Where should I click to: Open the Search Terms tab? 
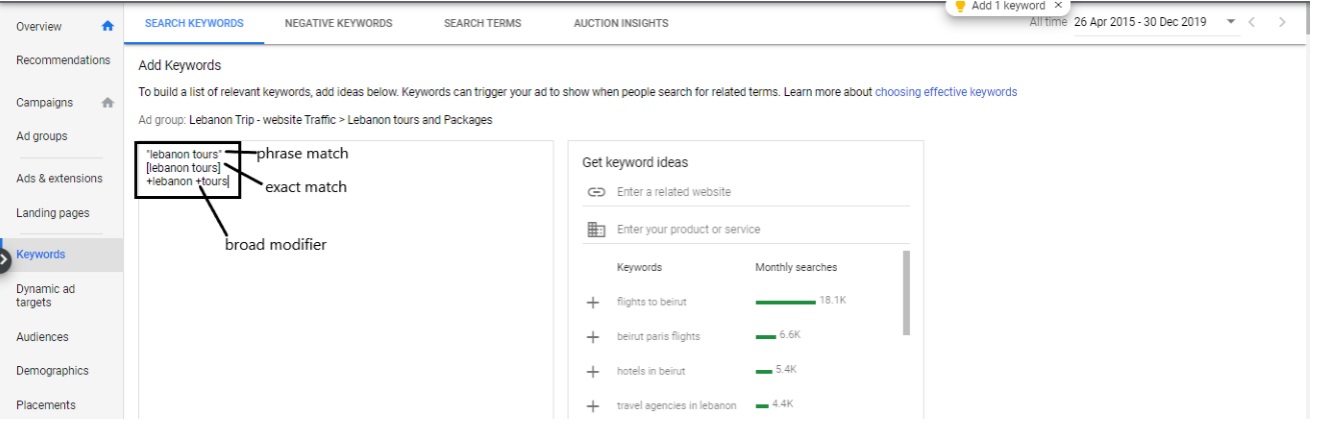point(482,23)
